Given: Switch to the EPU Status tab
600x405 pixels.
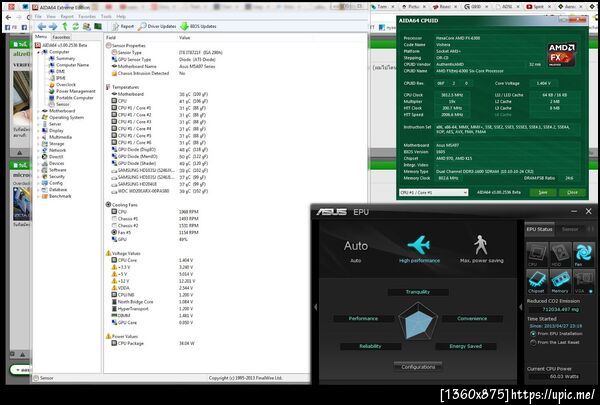Looking at the screenshot, I should tap(539, 229).
